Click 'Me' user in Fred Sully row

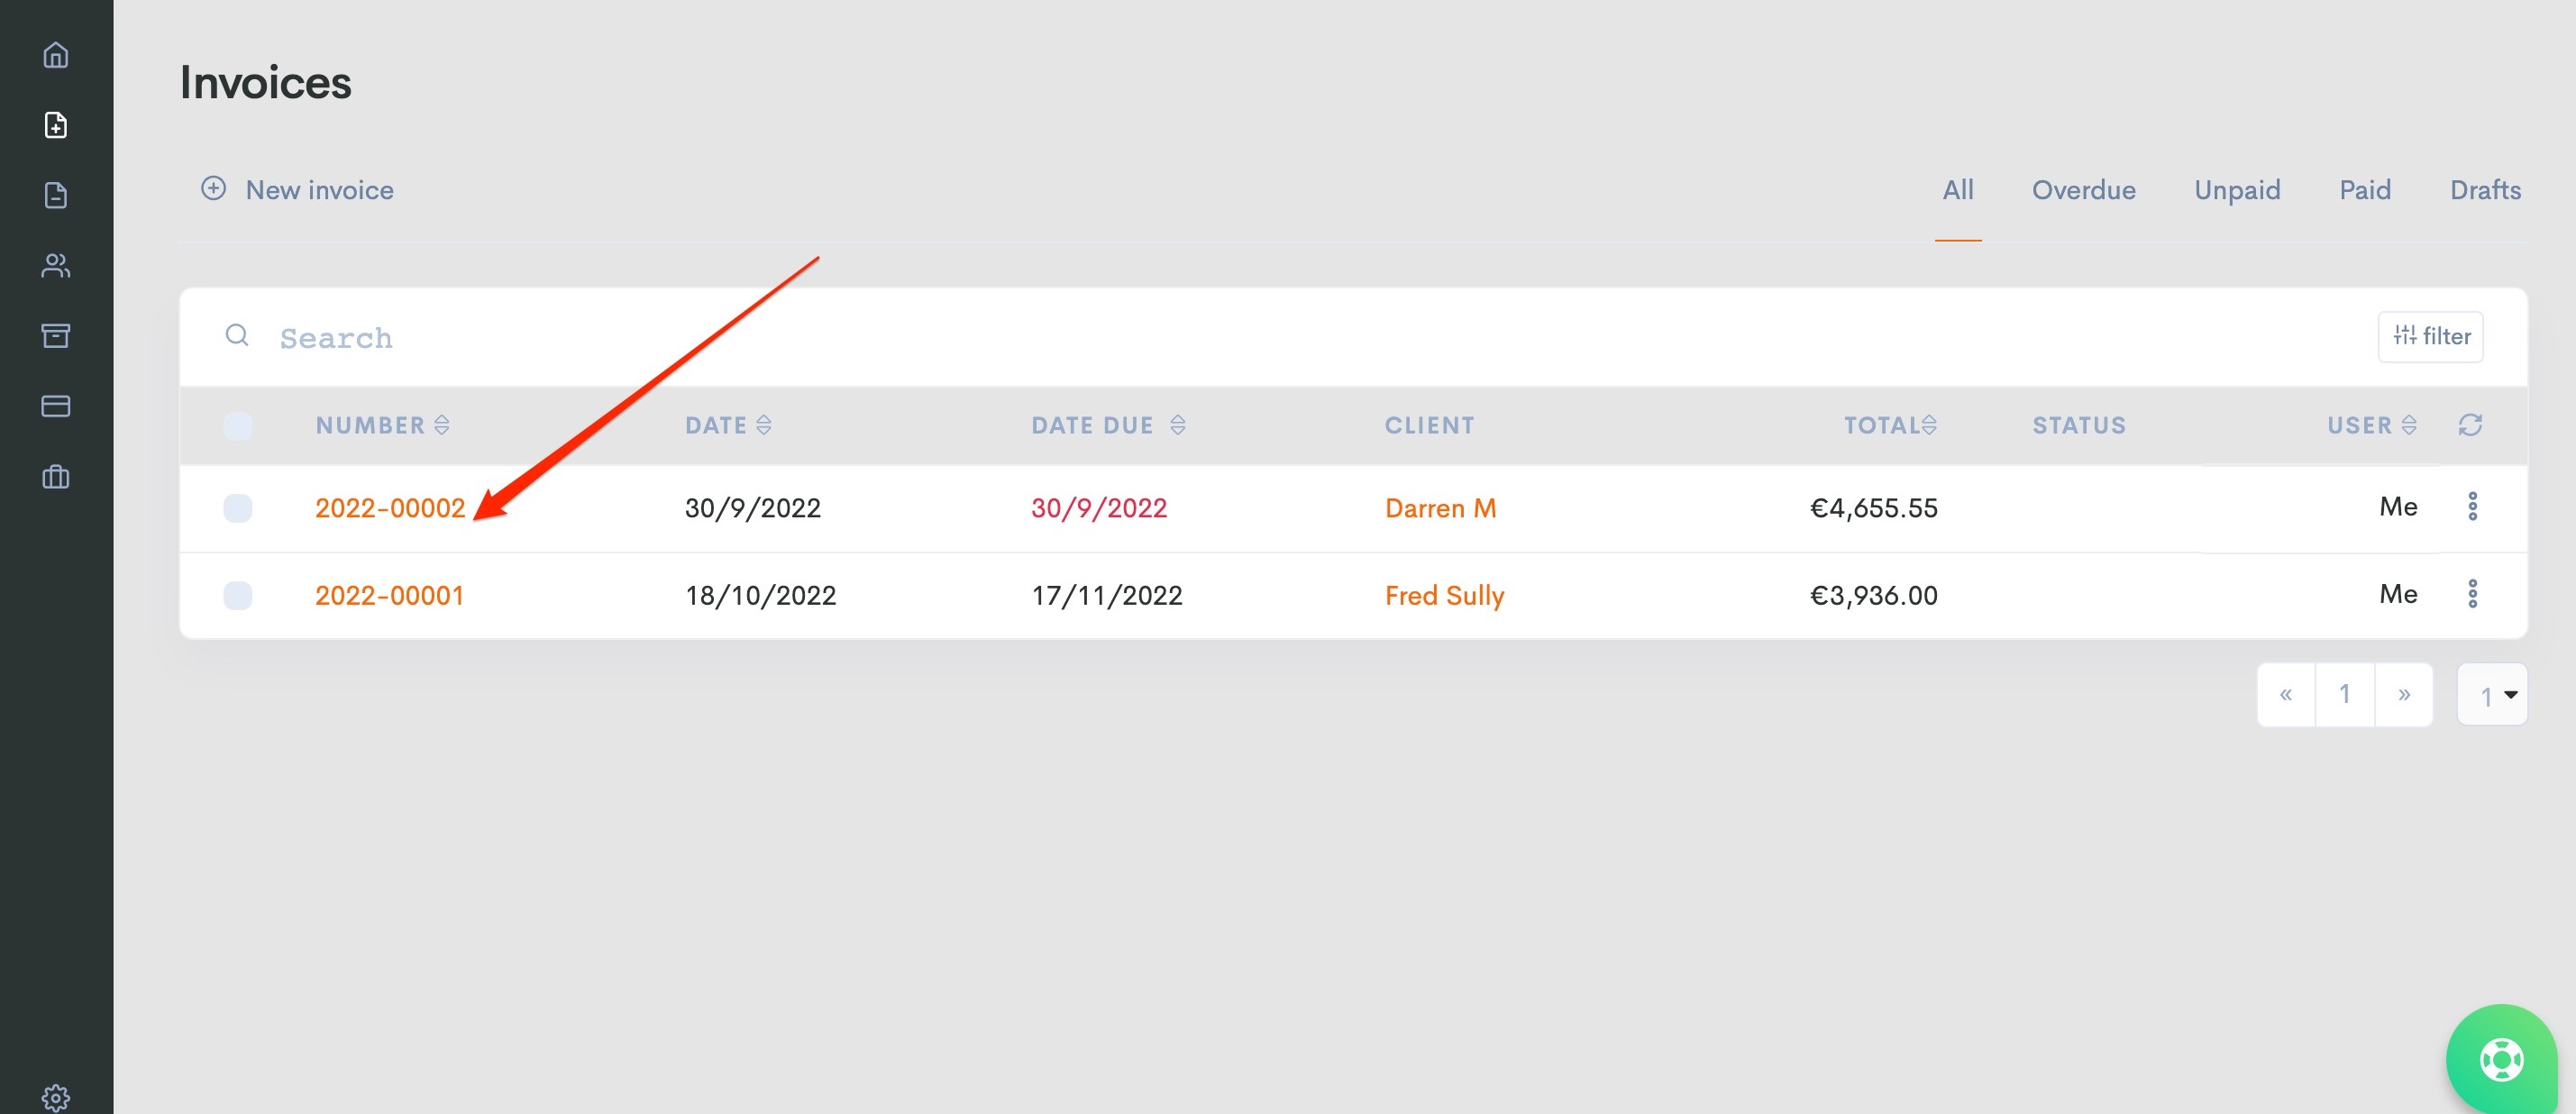tap(2398, 594)
